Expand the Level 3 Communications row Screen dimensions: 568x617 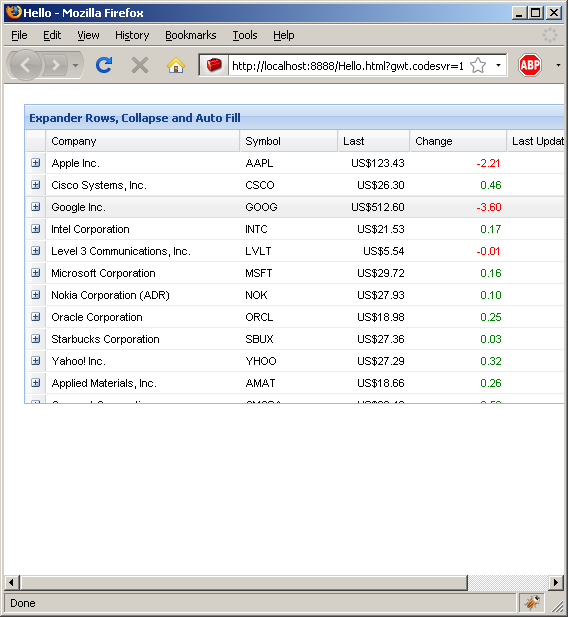35,251
